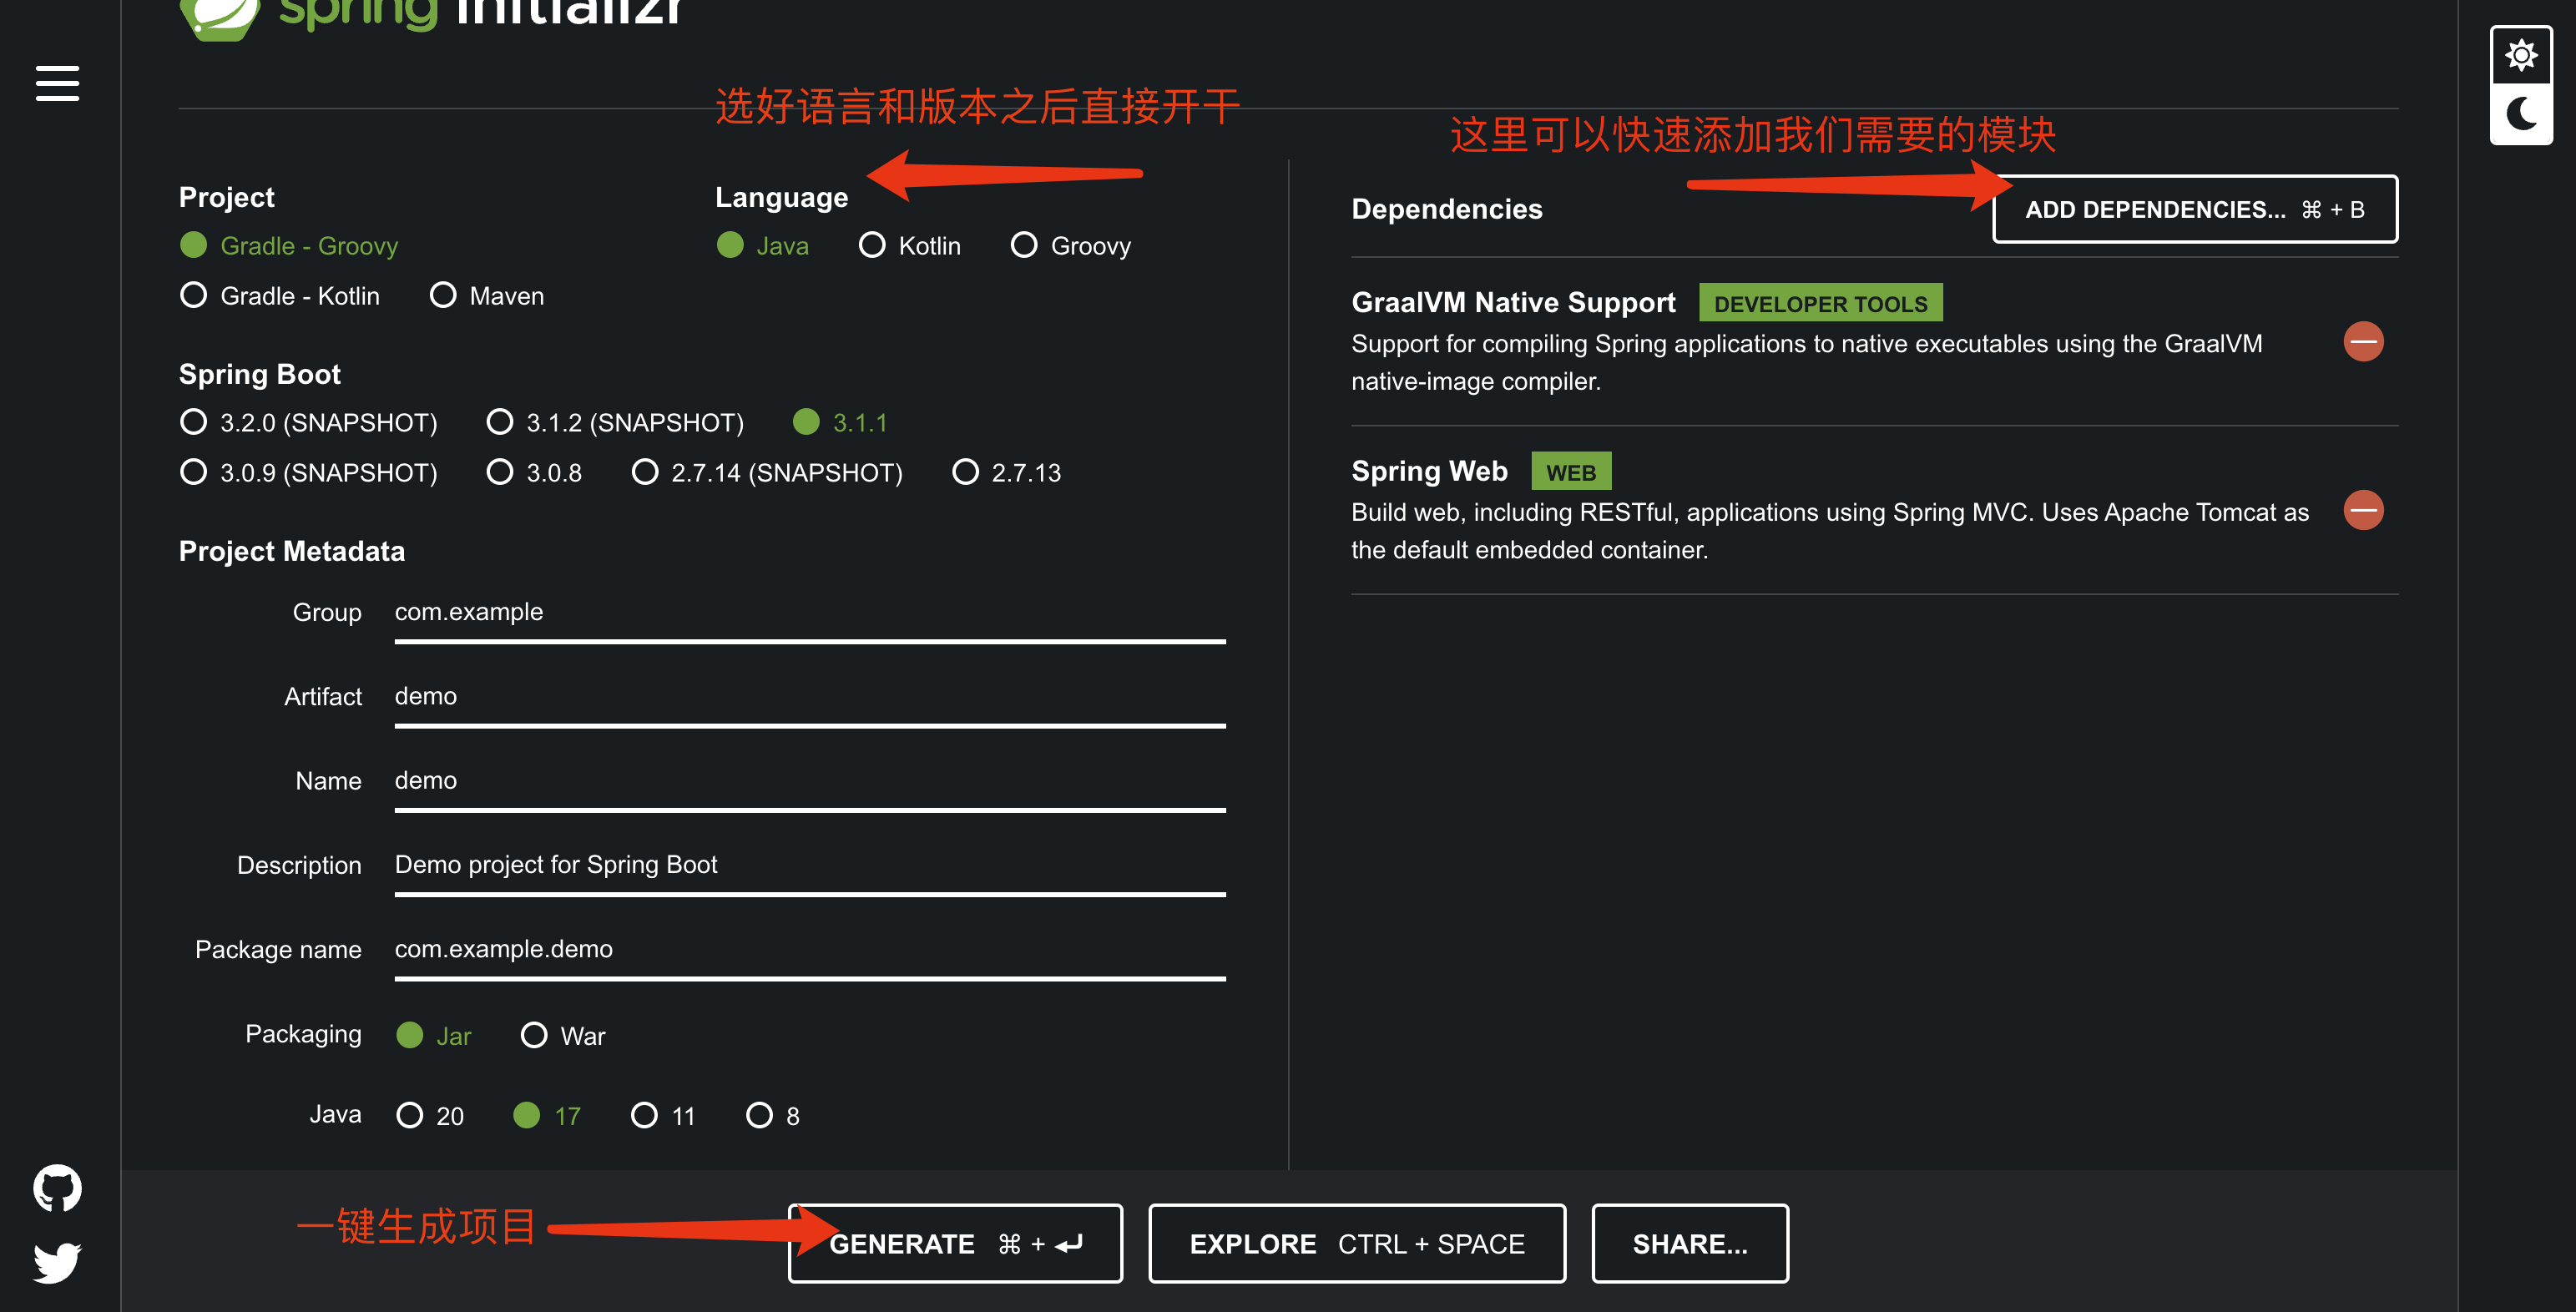Select Java version 20
Image resolution: width=2576 pixels, height=1312 pixels.
(431, 1116)
